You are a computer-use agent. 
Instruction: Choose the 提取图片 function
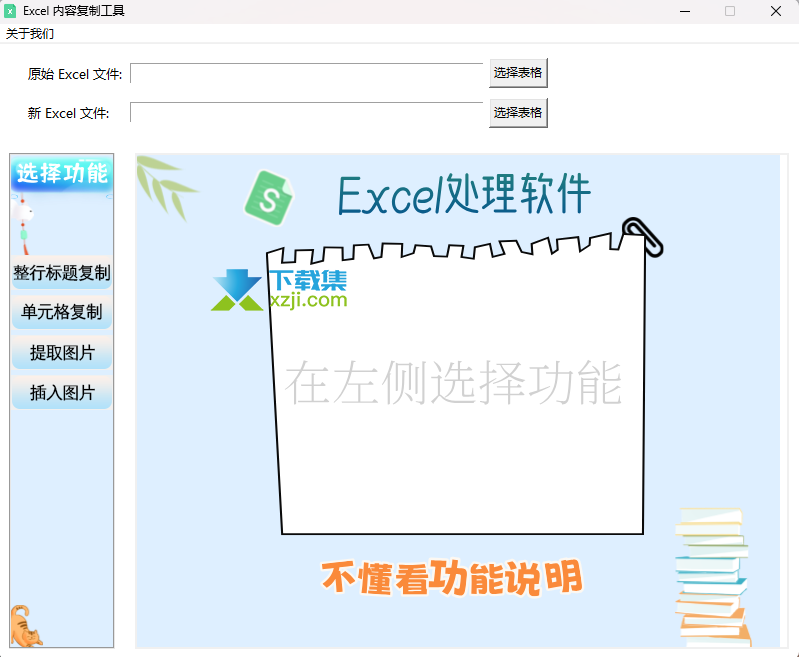pos(62,352)
